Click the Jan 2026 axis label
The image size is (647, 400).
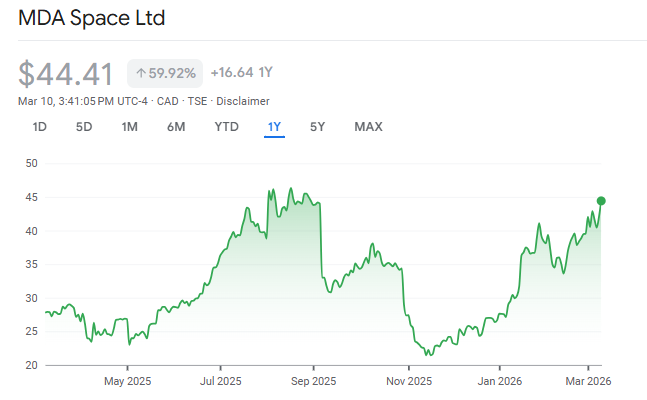pyautogui.click(x=500, y=381)
